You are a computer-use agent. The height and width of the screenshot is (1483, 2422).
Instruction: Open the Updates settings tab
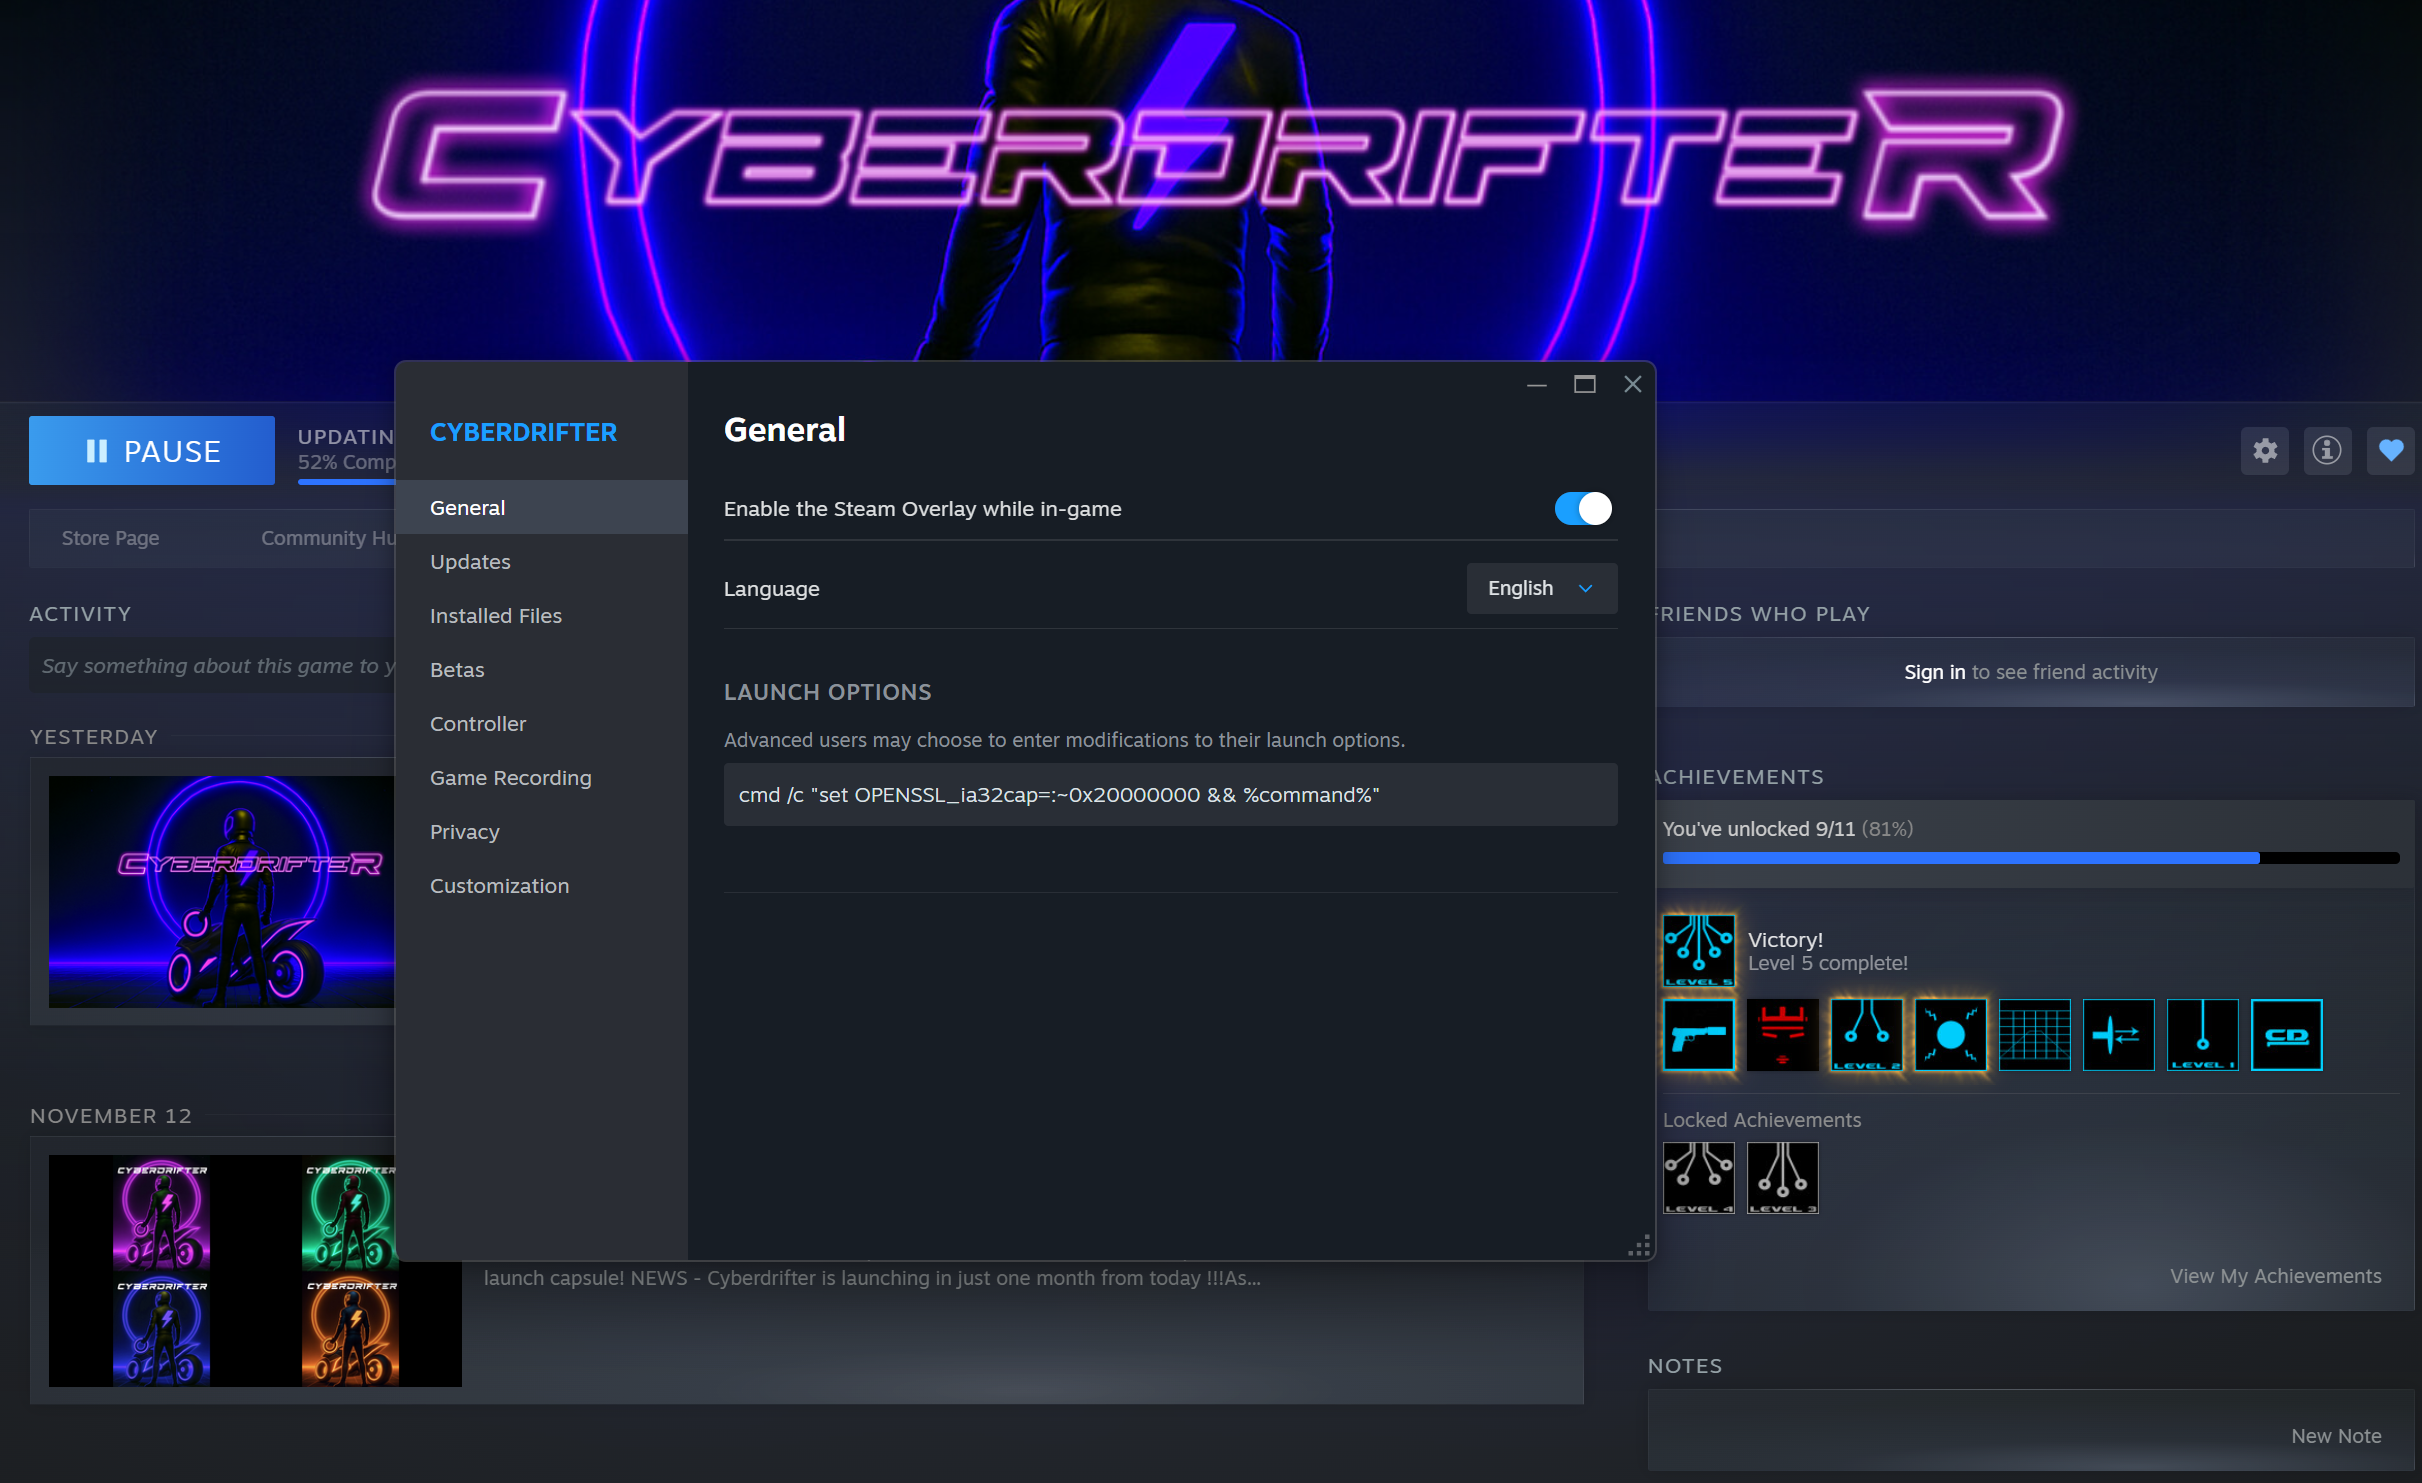click(542, 562)
